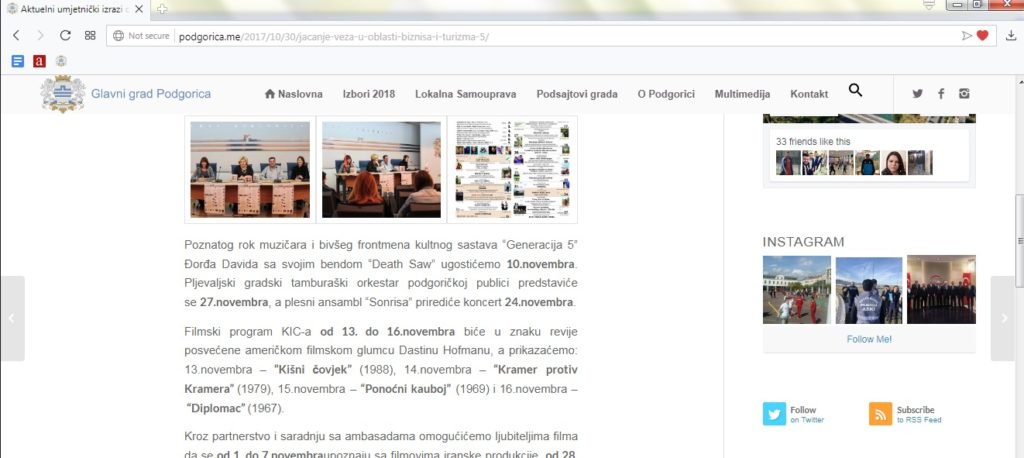Open a new tab with plus button

coord(161,8)
